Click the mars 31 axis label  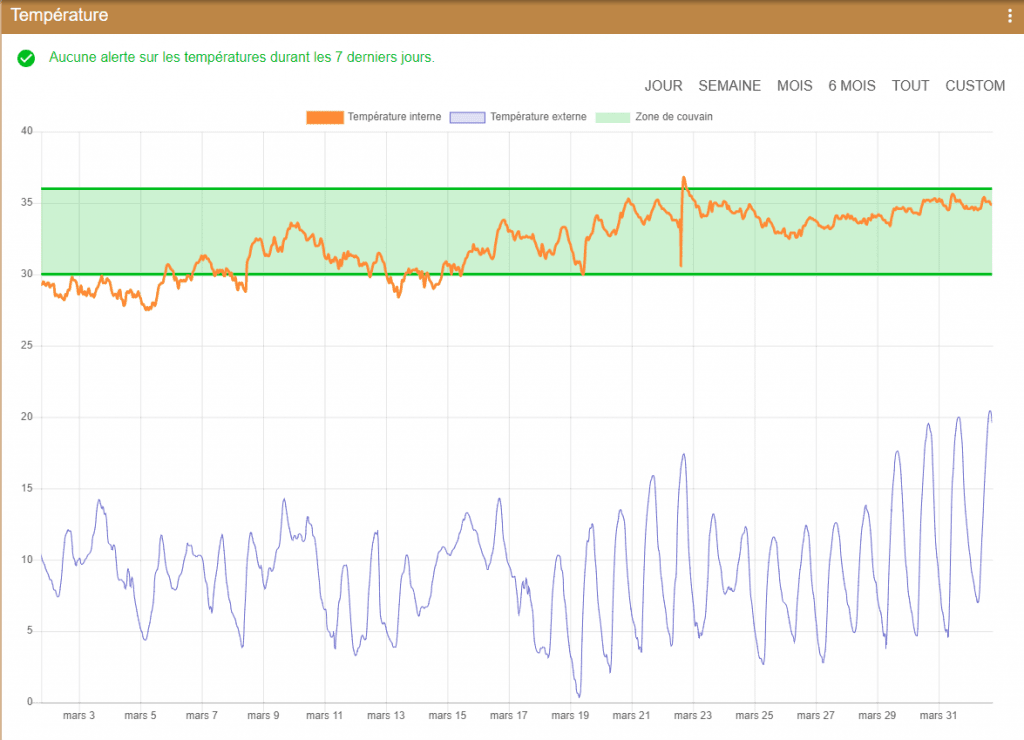[x=938, y=715]
